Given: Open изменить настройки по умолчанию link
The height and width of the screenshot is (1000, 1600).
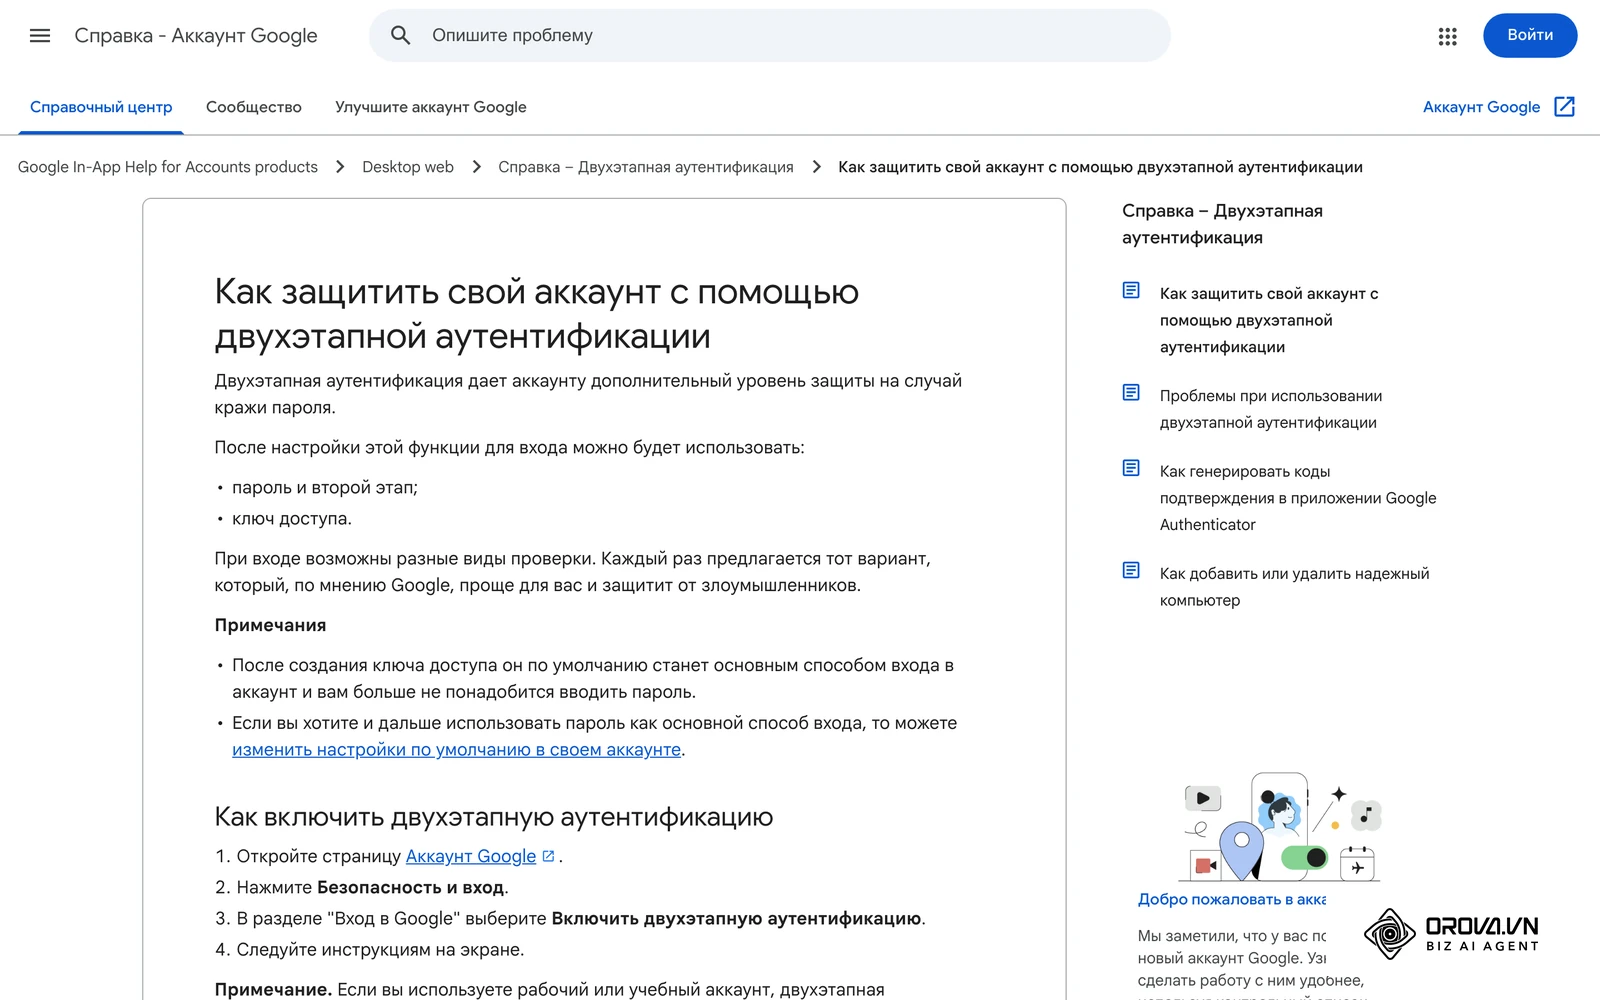Looking at the screenshot, I should point(456,750).
